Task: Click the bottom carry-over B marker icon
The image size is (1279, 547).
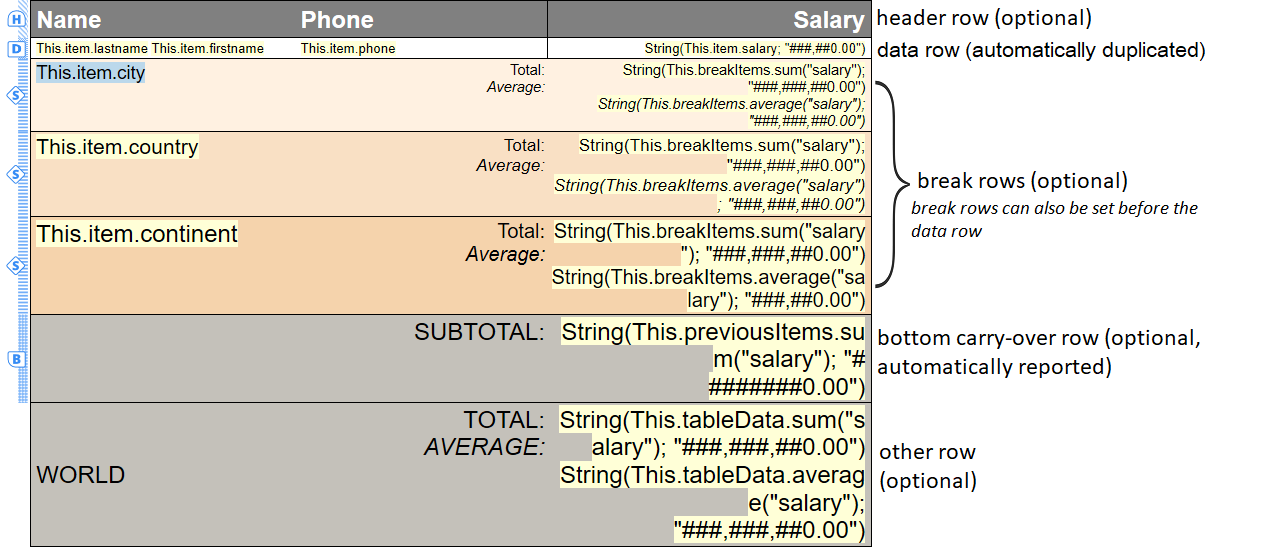Action: (16, 358)
